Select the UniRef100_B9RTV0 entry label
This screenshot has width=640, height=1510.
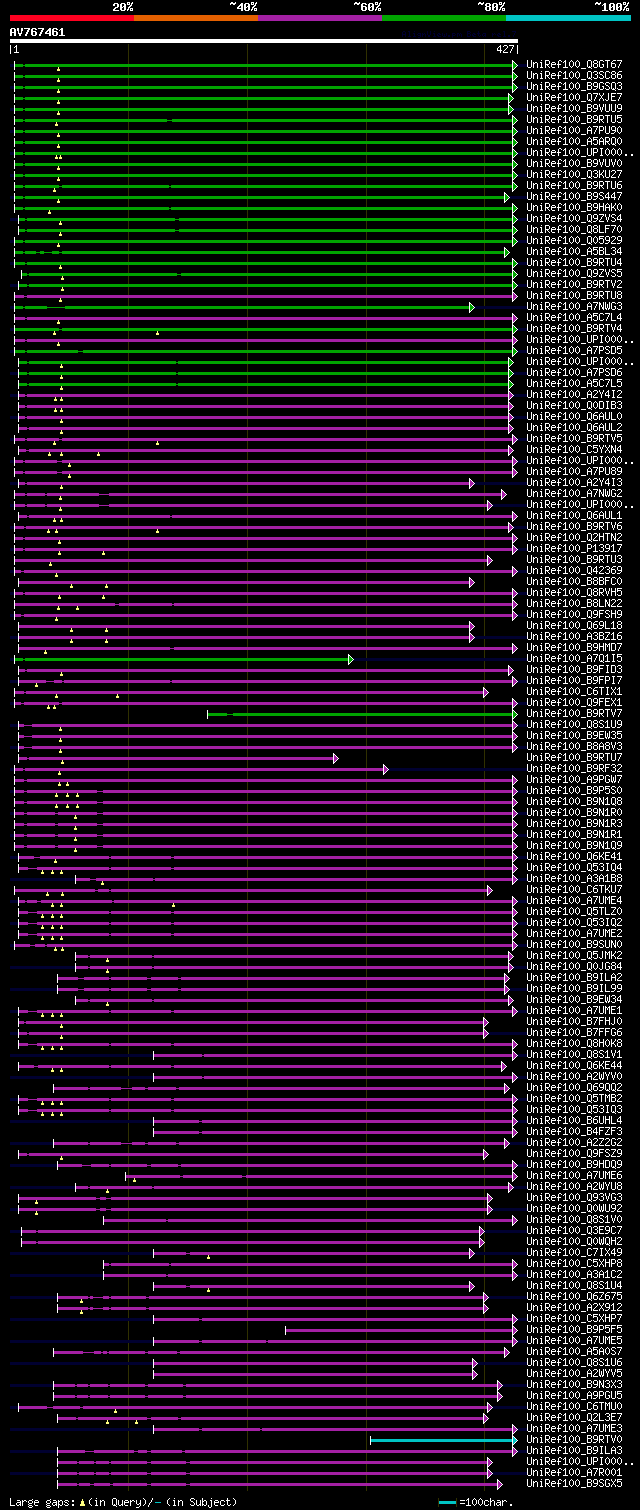point(574,1439)
